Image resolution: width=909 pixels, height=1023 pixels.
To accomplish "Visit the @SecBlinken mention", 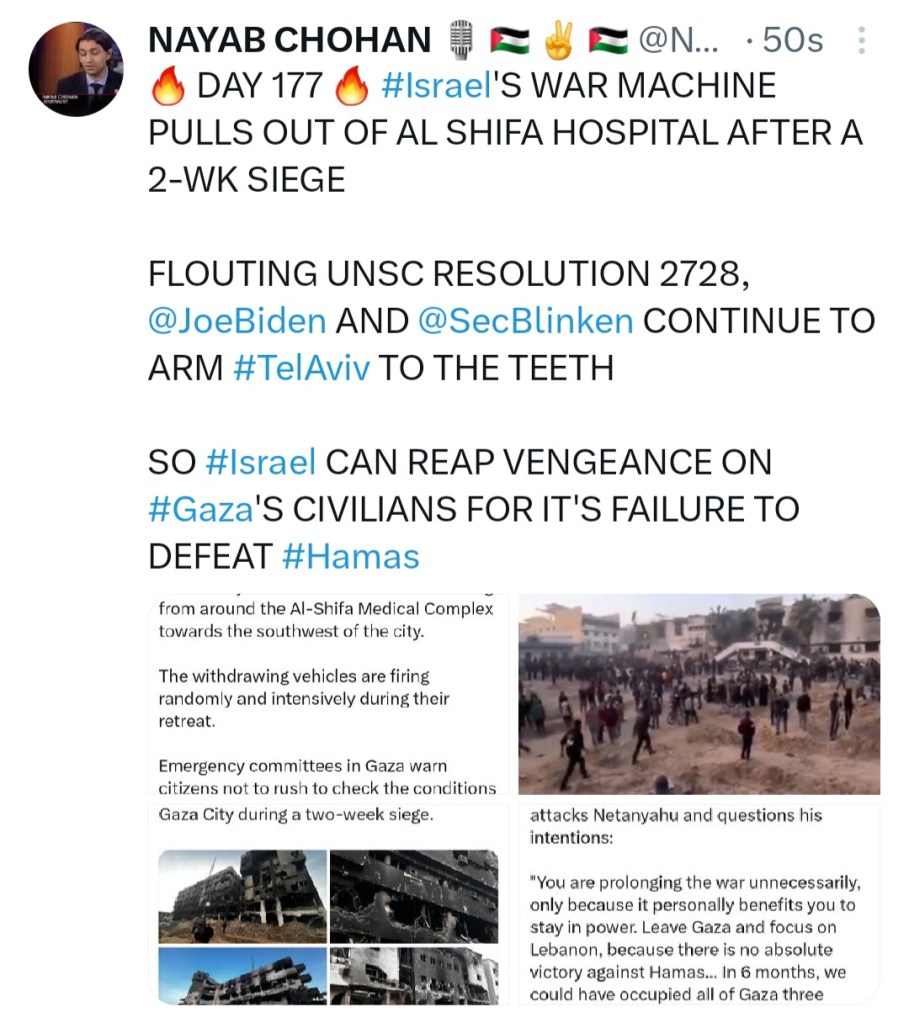I will 524,321.
